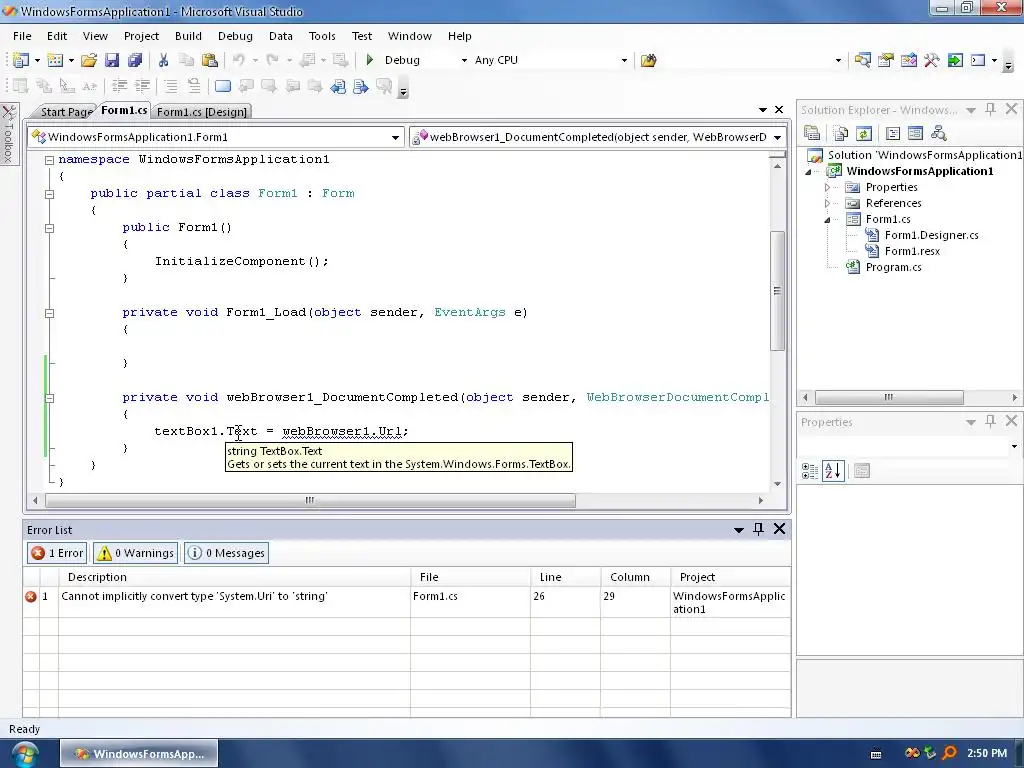Open the Project menu
The width and height of the screenshot is (1024, 768).
141,36
